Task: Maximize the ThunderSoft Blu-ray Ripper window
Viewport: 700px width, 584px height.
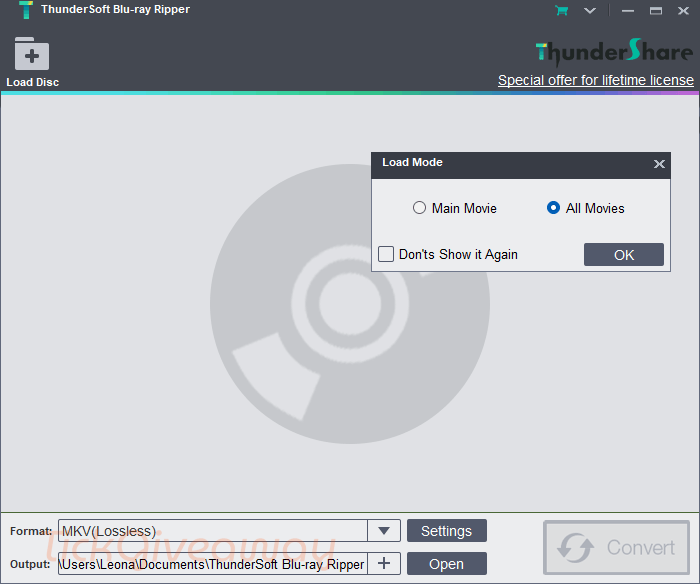Action: click(x=655, y=11)
